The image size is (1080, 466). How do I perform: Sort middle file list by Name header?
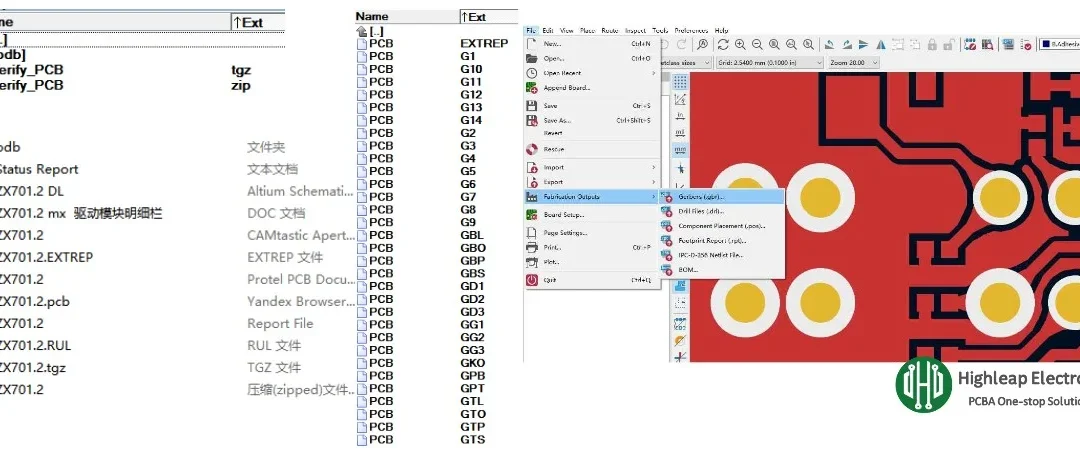(x=406, y=17)
